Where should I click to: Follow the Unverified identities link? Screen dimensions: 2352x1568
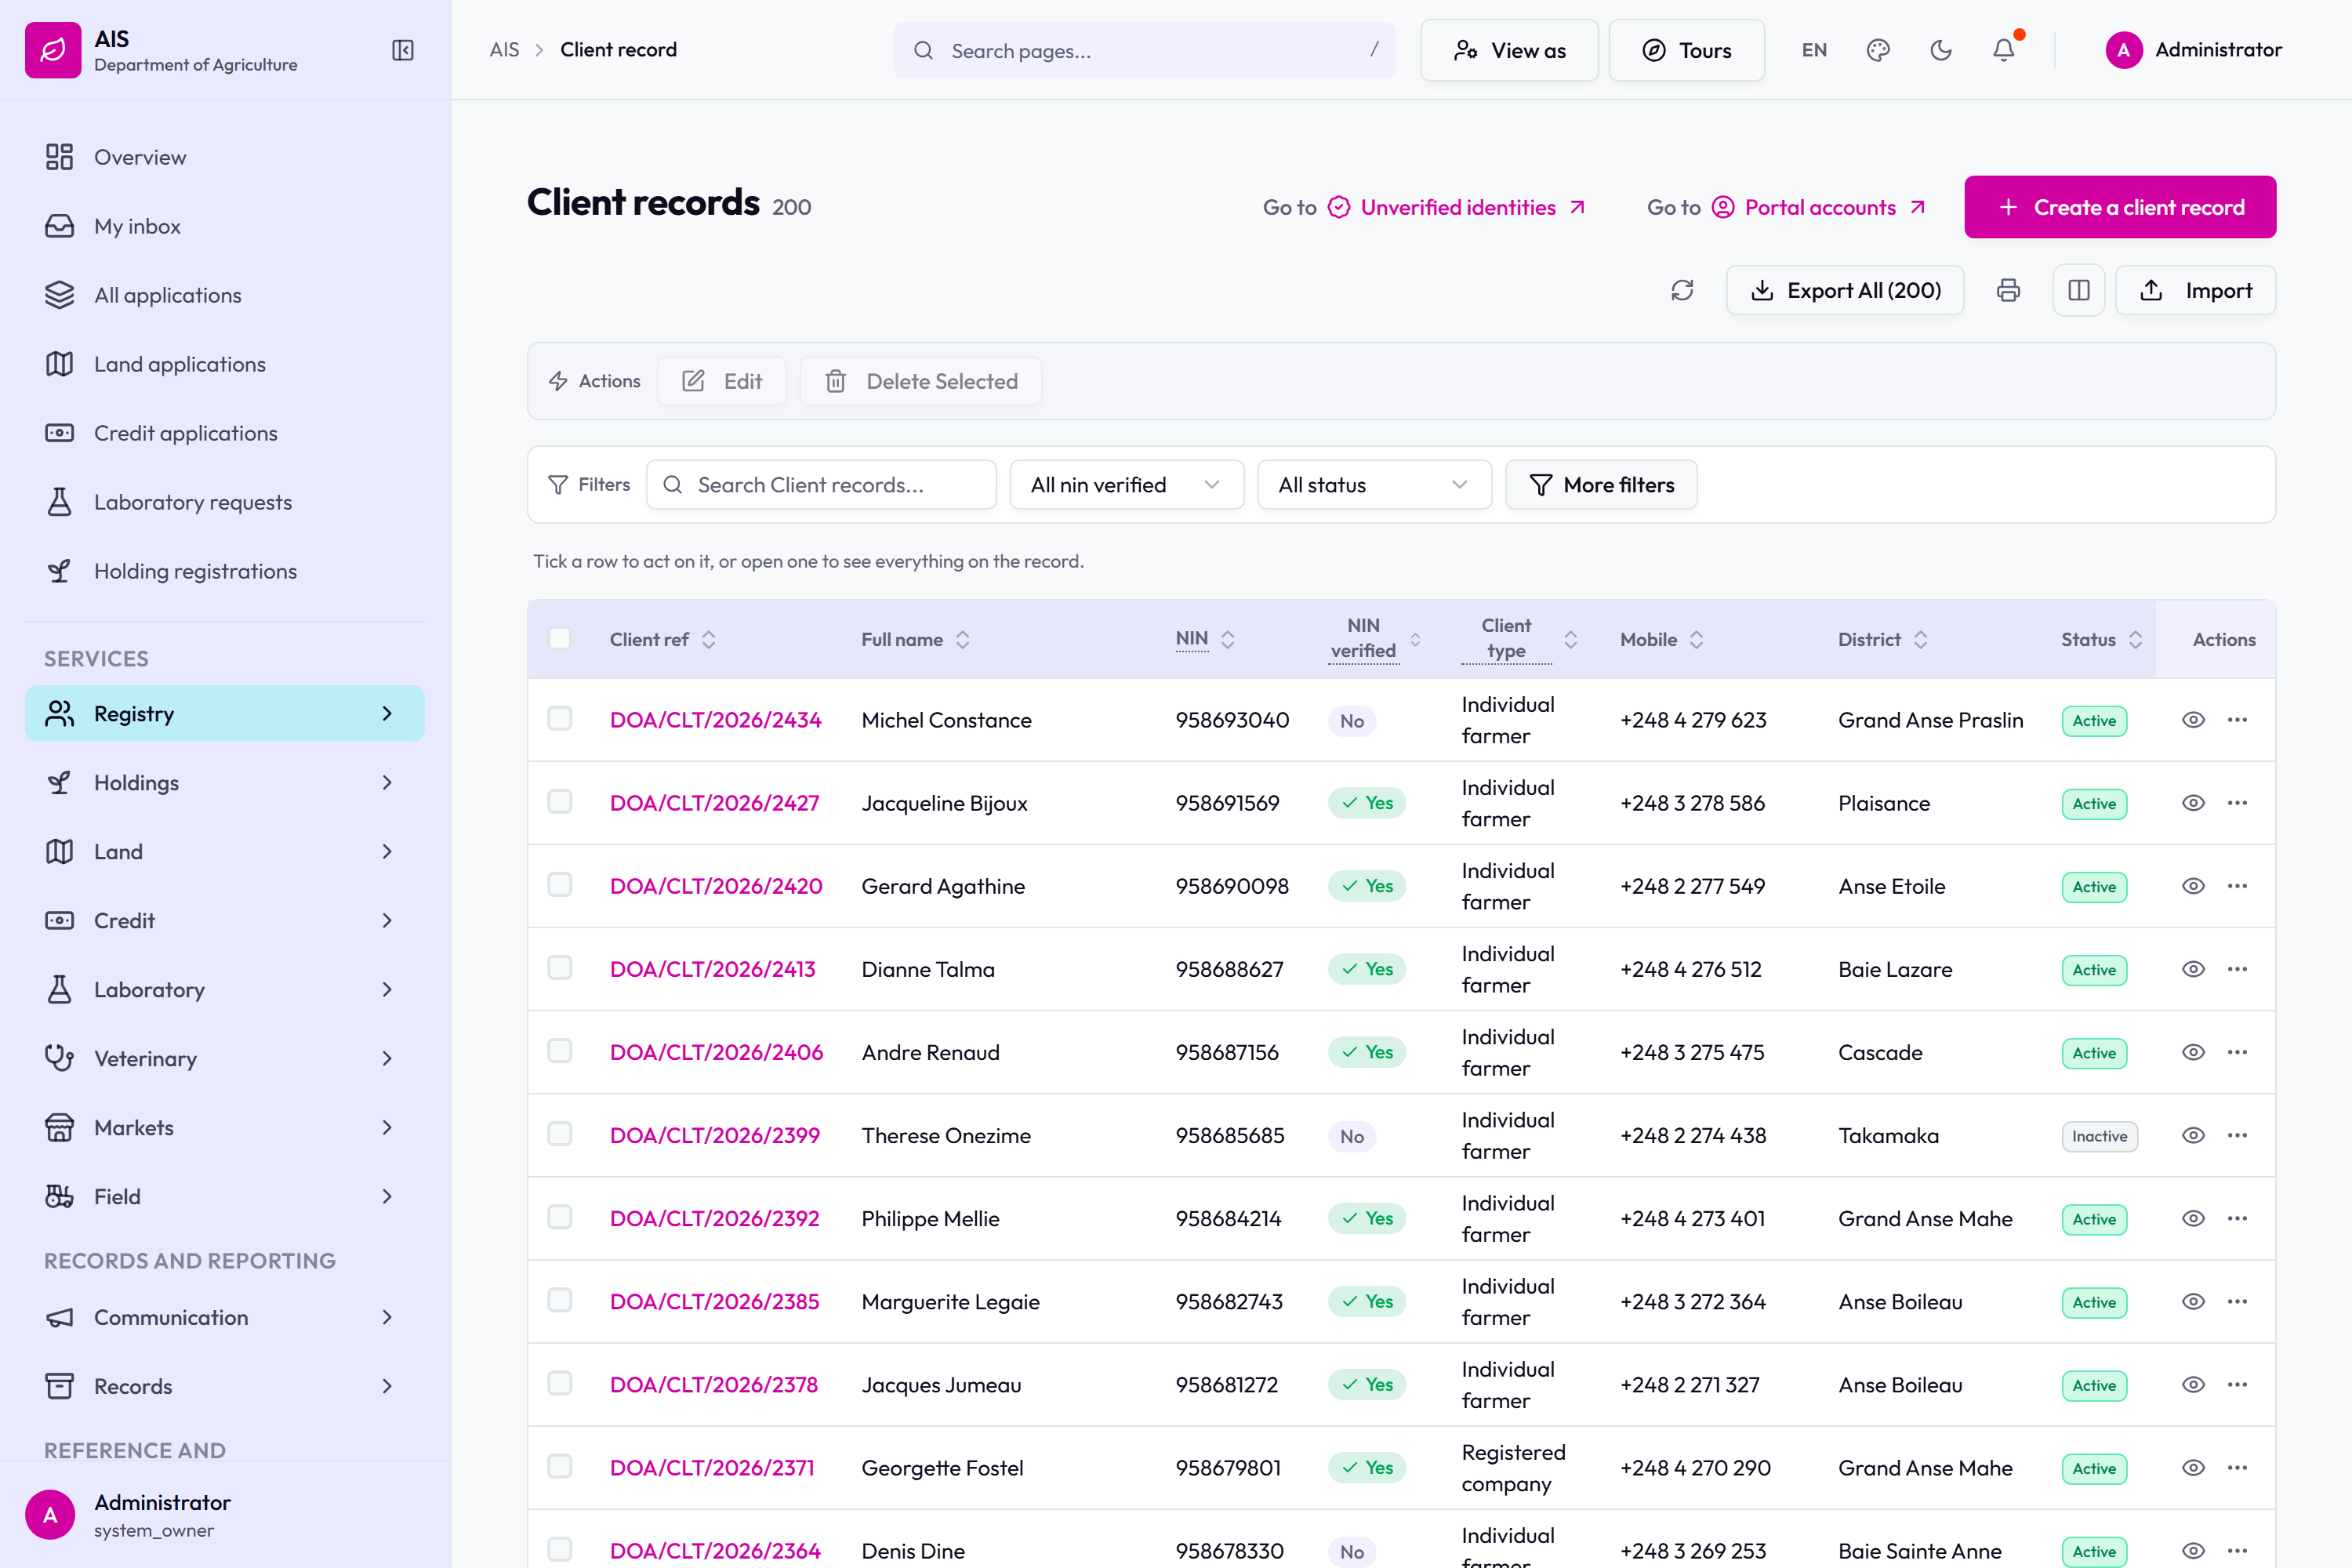[x=1458, y=207]
